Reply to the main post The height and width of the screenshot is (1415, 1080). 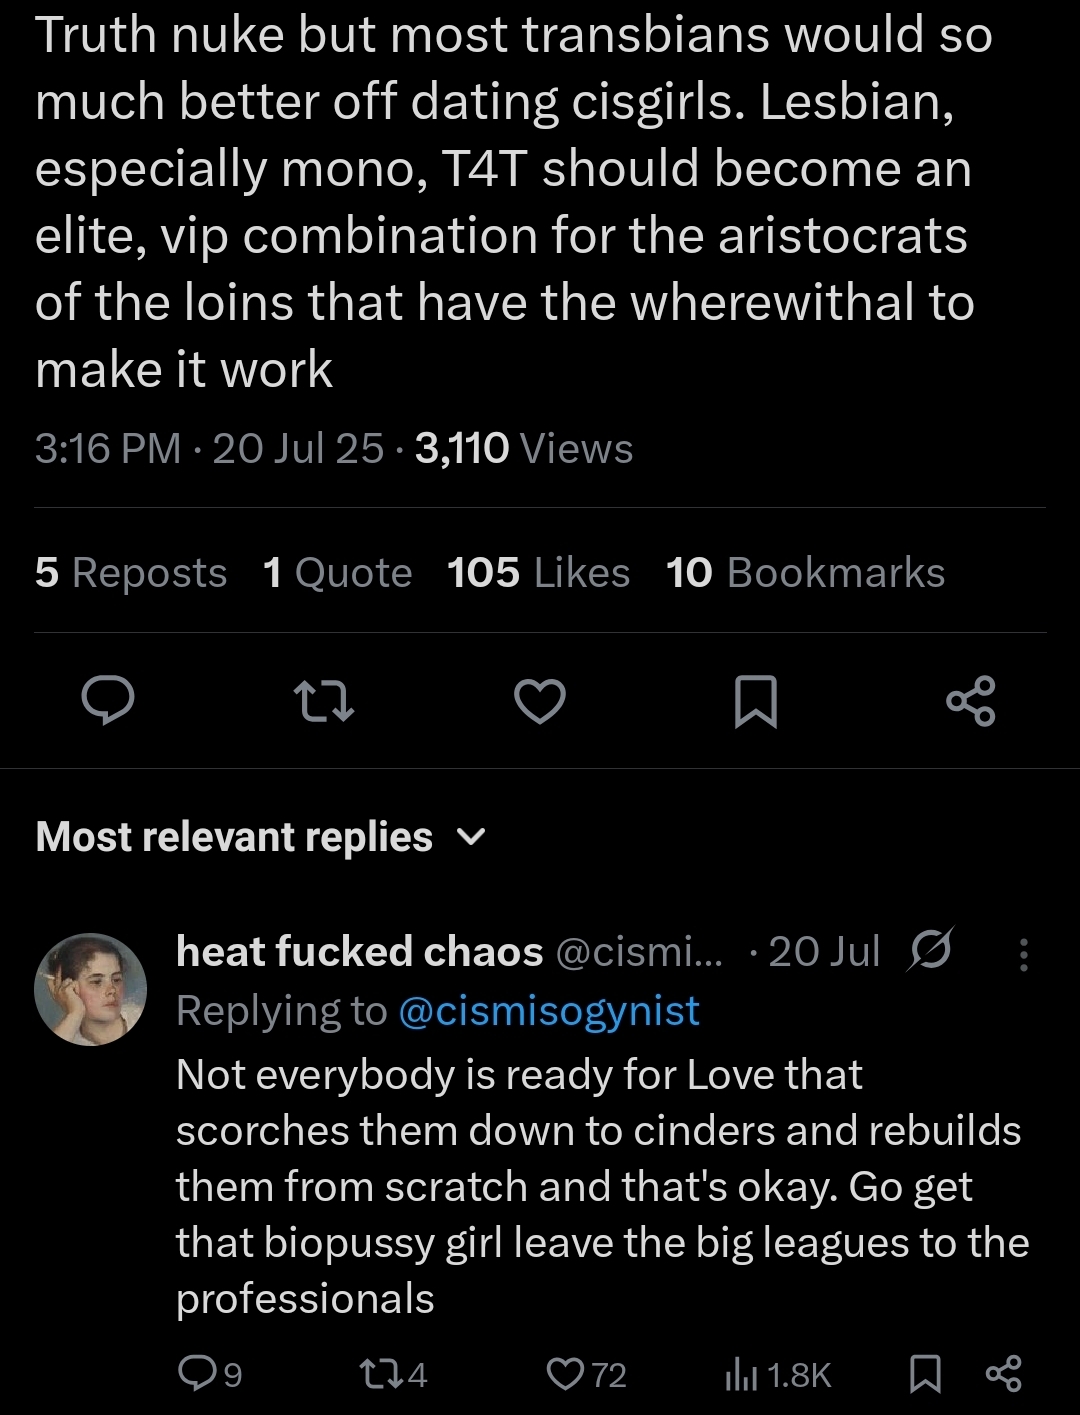pos(108,700)
